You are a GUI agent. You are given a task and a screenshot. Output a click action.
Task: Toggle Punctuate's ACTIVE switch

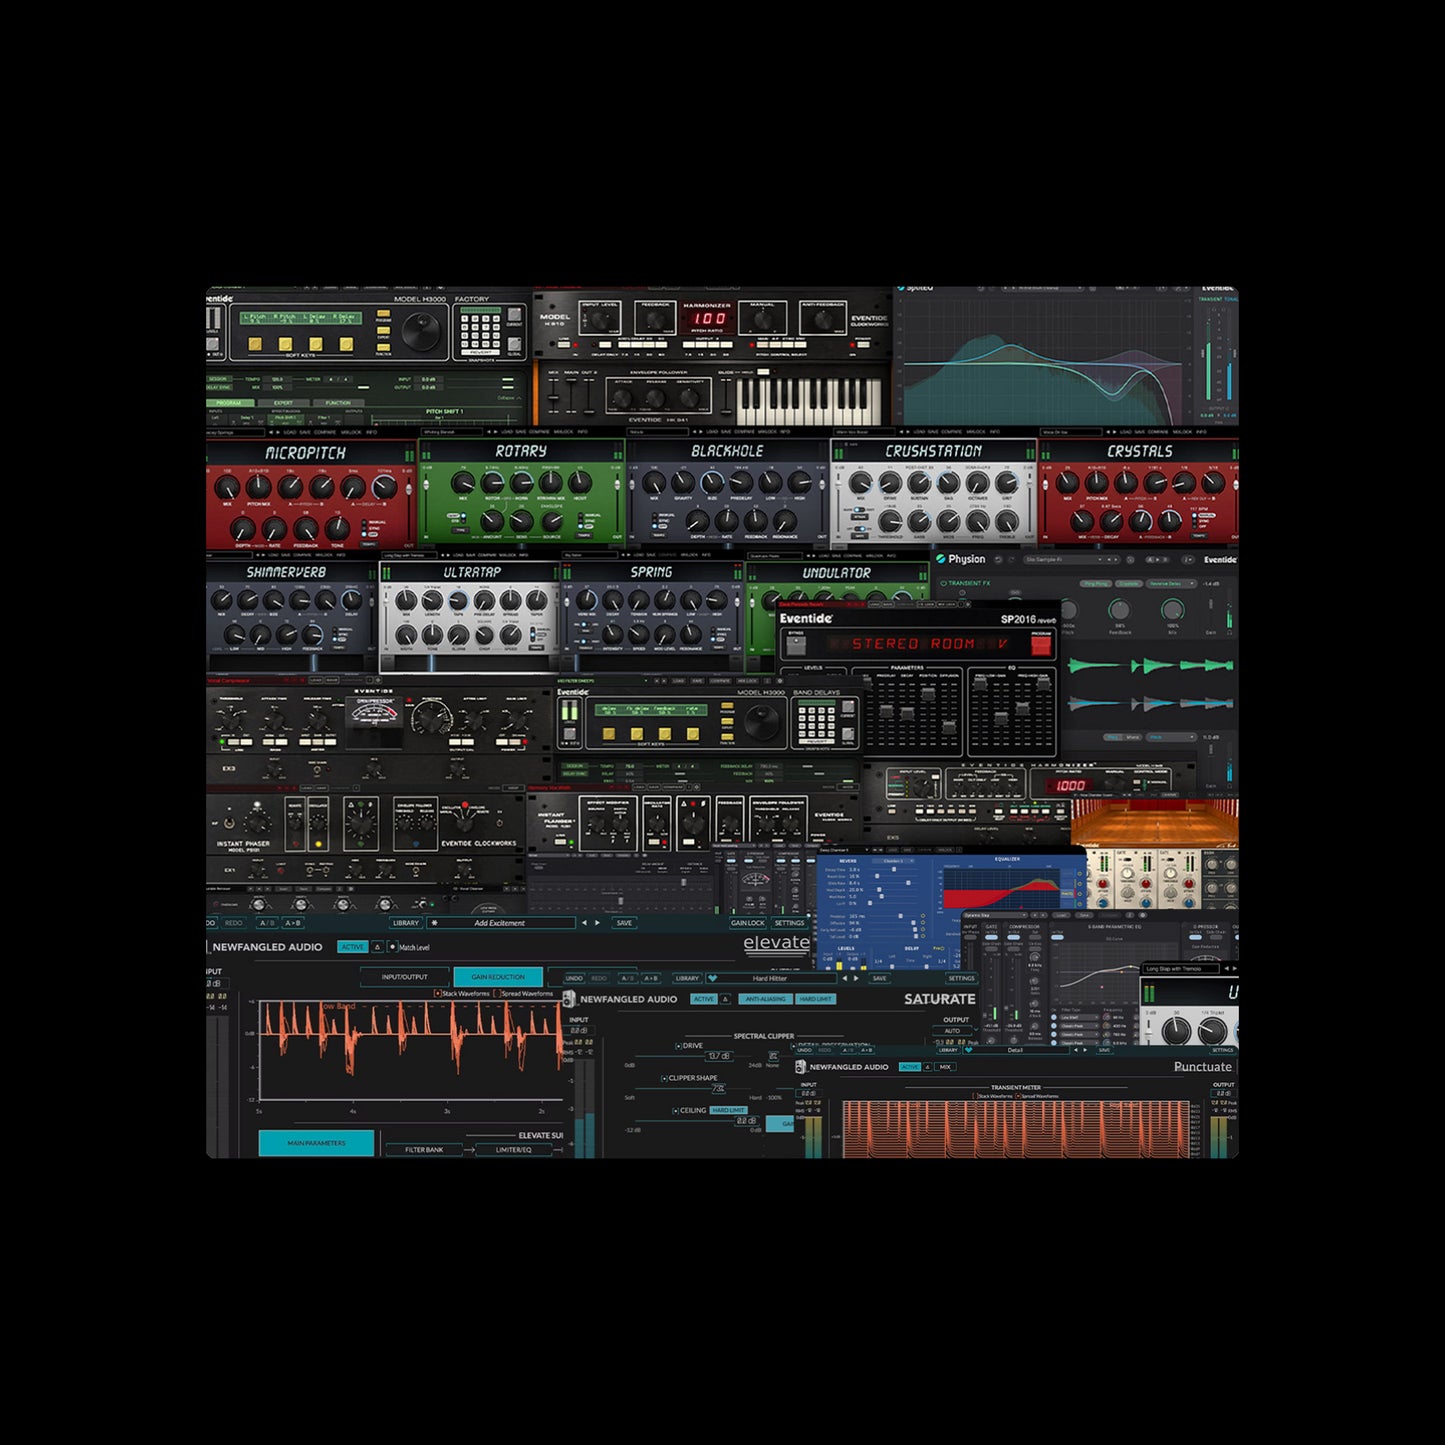tap(909, 1067)
